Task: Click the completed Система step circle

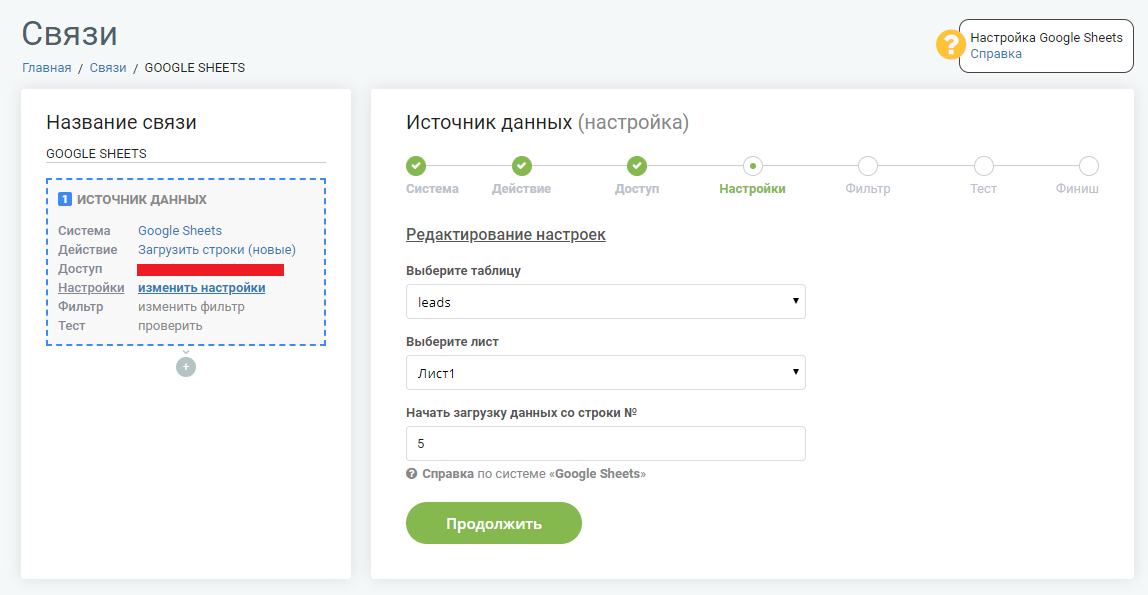Action: pos(416,166)
